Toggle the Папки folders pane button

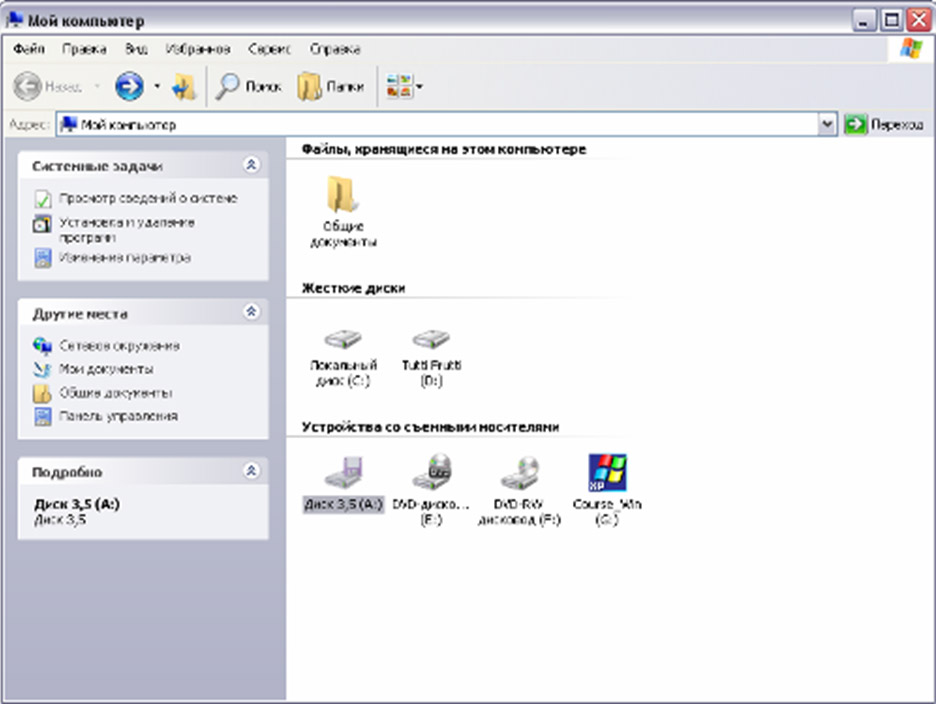331,88
